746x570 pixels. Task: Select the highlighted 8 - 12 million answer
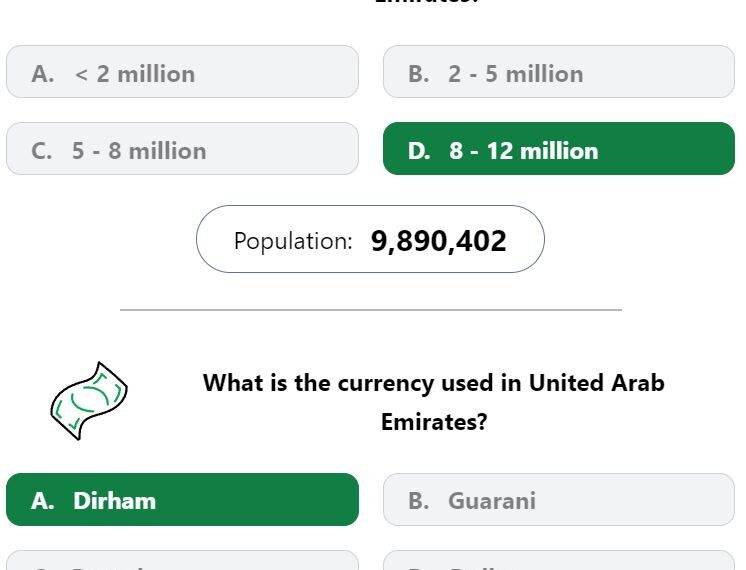coord(559,149)
